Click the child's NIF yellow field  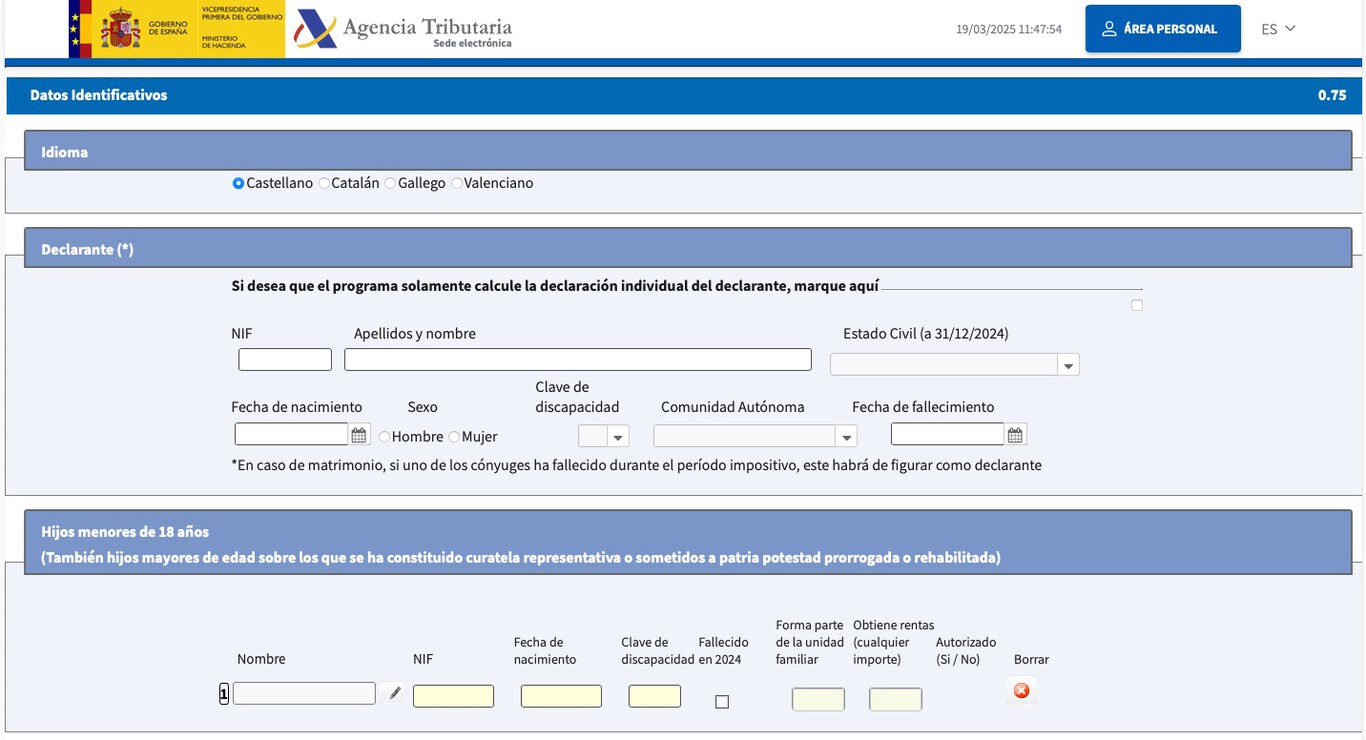pyautogui.click(x=453, y=696)
